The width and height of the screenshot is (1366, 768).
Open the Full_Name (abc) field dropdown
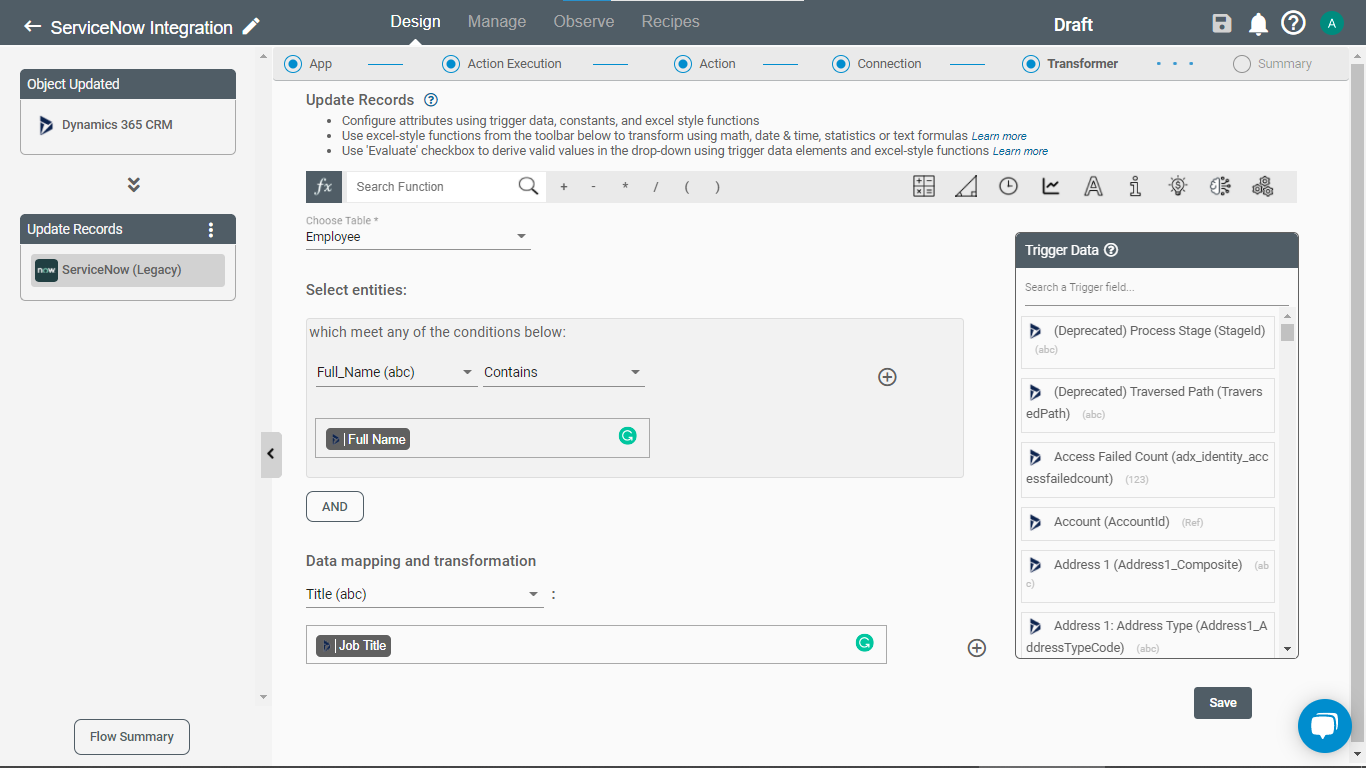[396, 373]
